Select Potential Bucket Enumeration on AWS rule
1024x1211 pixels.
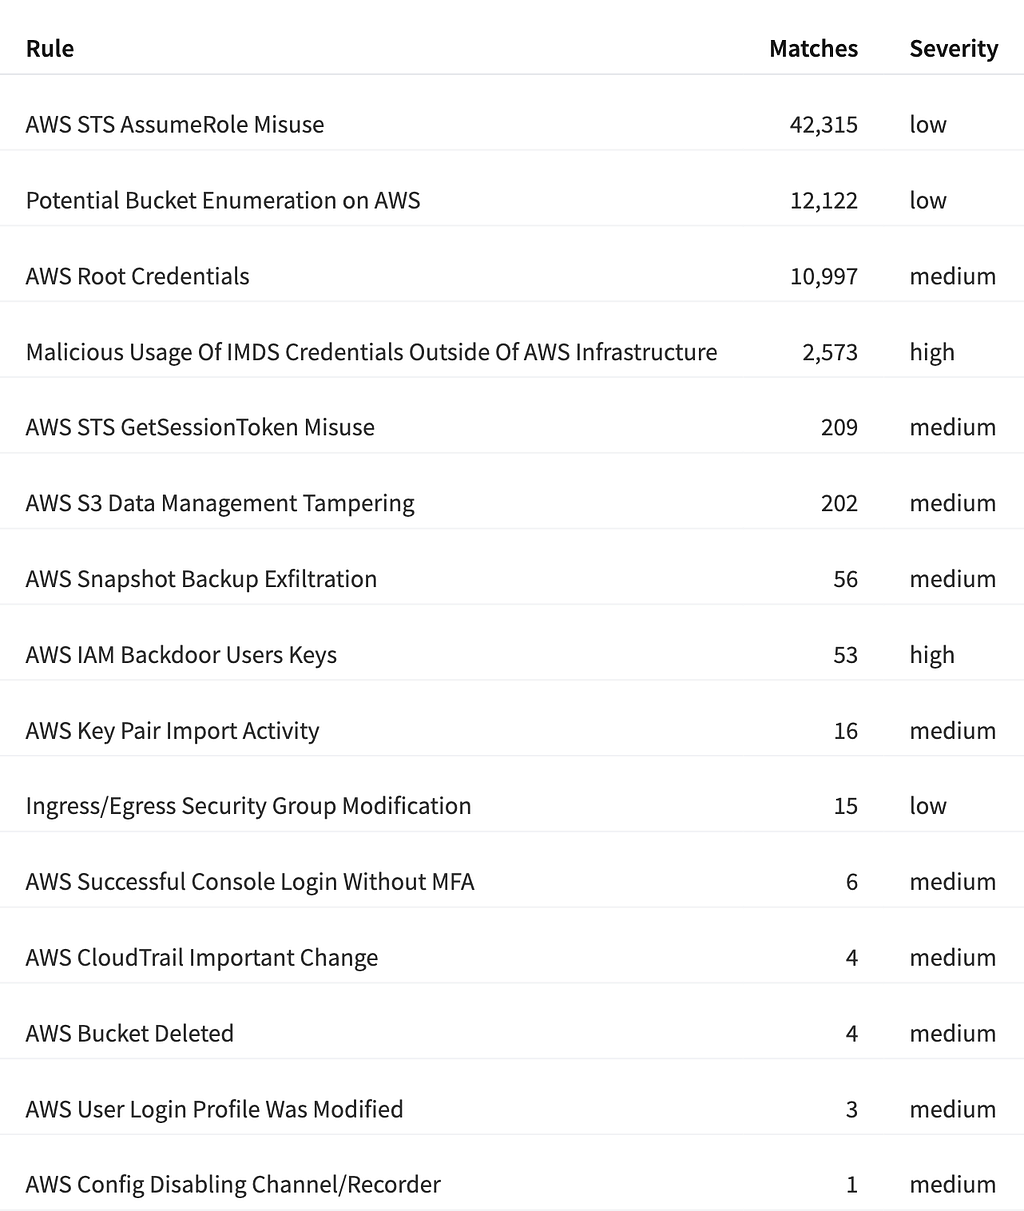223,201
